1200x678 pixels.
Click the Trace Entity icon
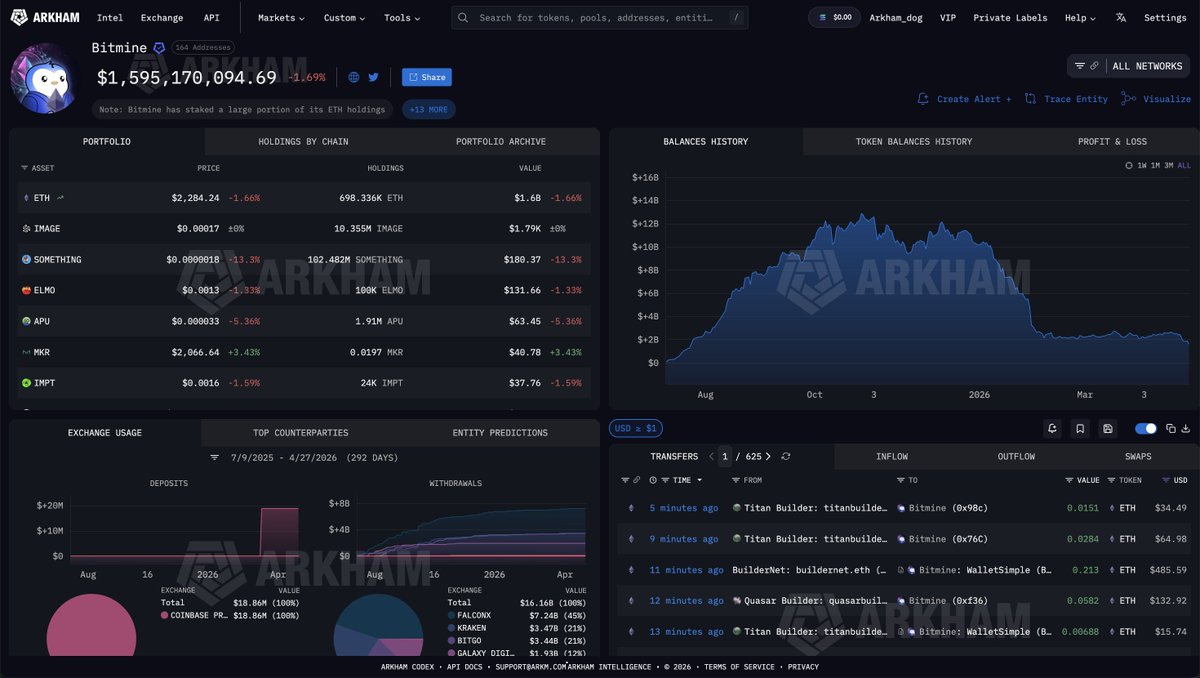(1030, 99)
